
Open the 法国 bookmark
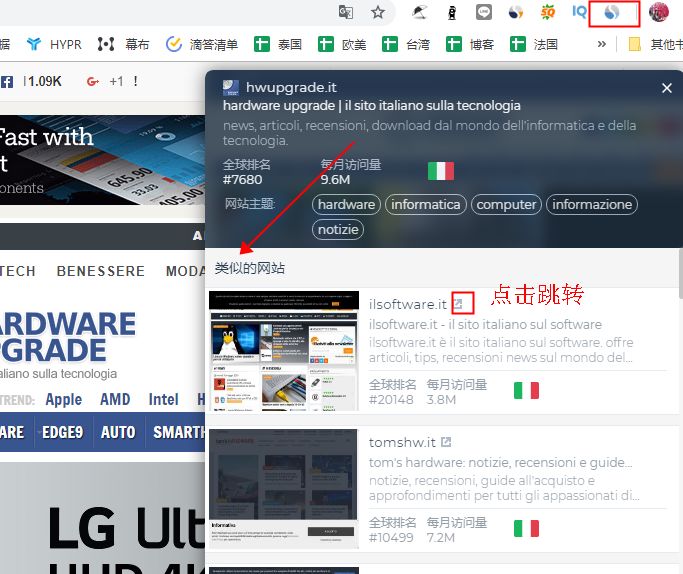(534, 44)
